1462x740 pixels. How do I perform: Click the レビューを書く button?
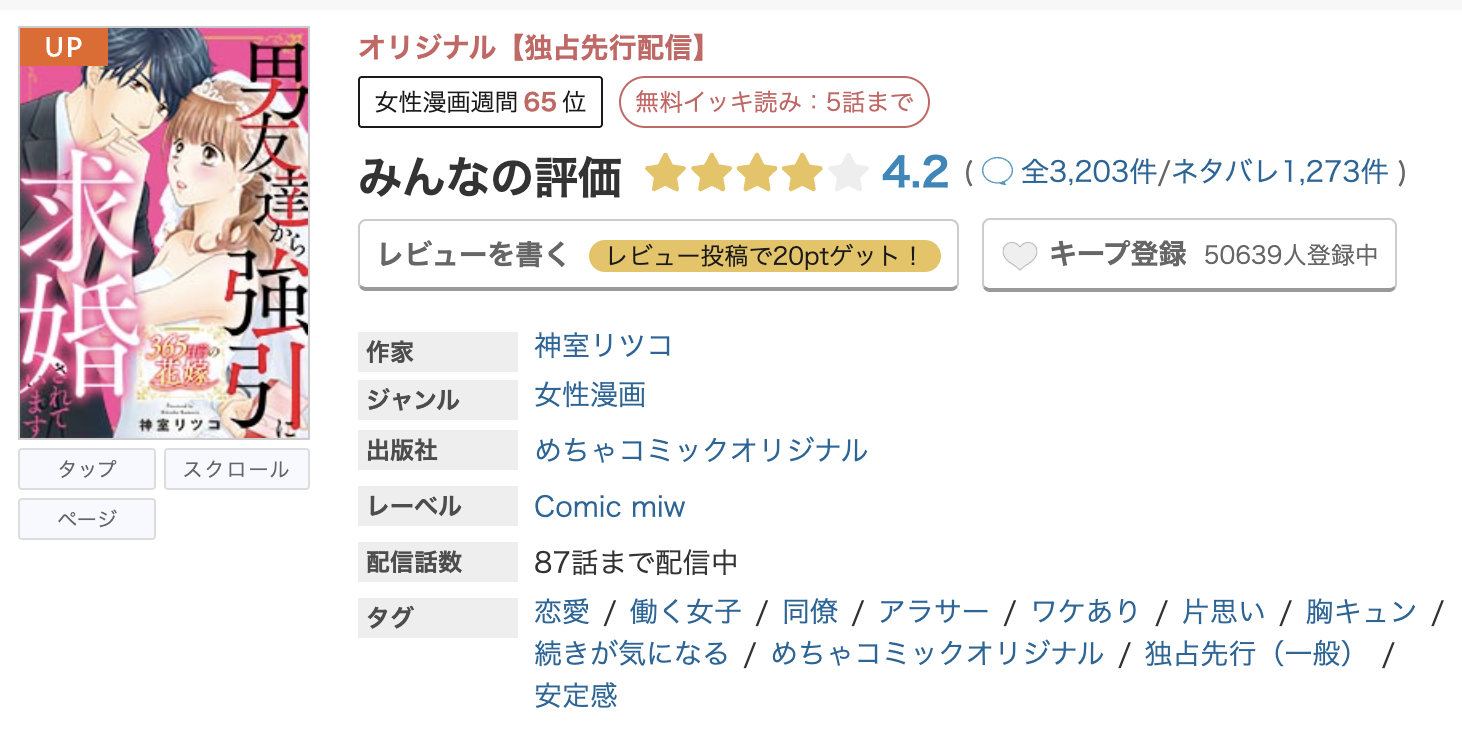coord(658,255)
